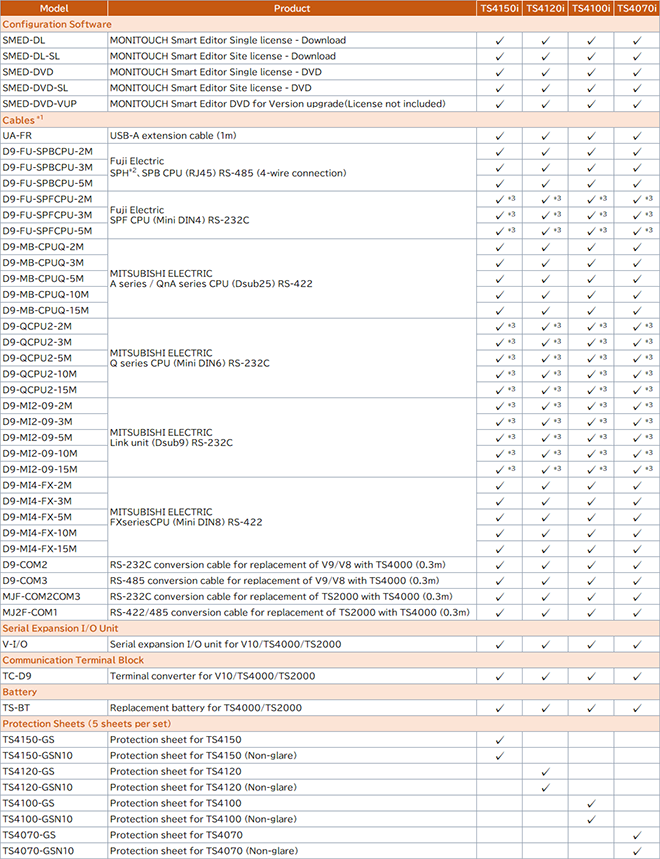Click TS4150i checkmark in TS-BT row

(x=500, y=708)
